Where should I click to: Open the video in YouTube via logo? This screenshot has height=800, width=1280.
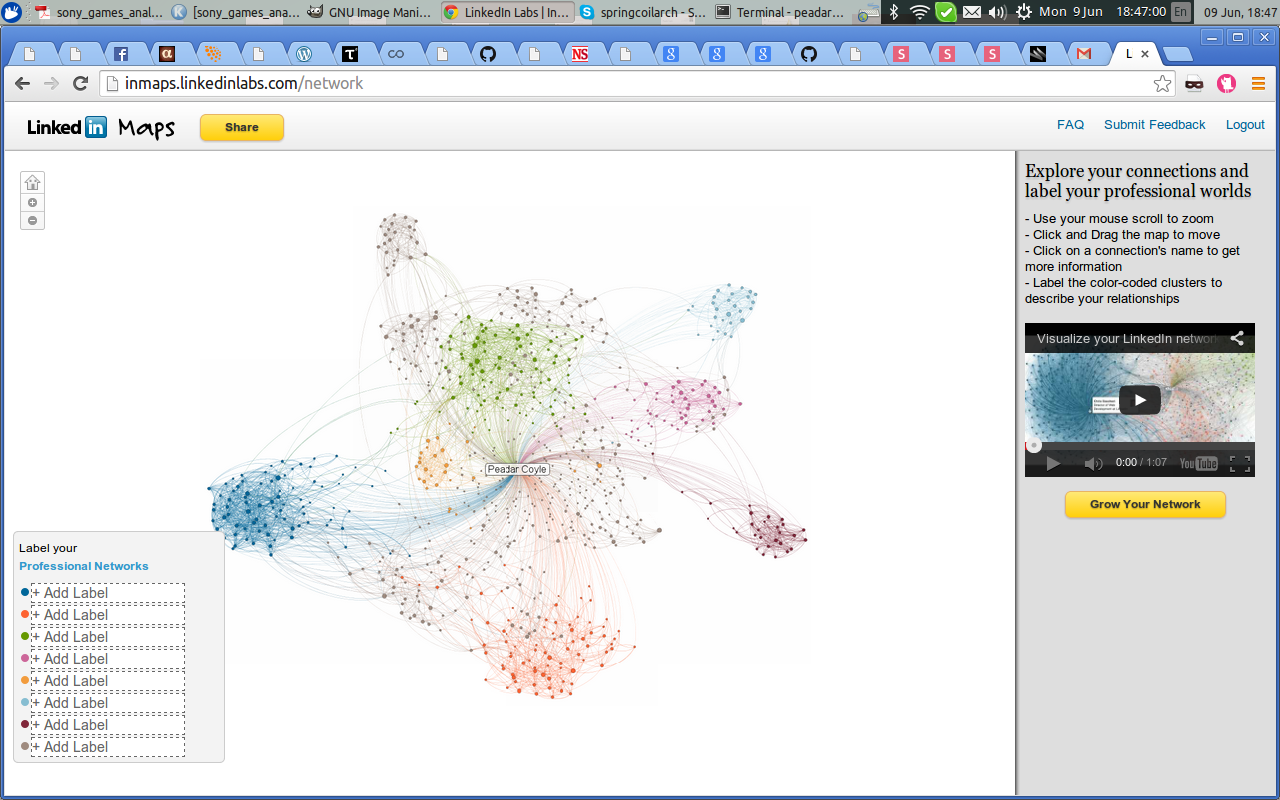1199,463
